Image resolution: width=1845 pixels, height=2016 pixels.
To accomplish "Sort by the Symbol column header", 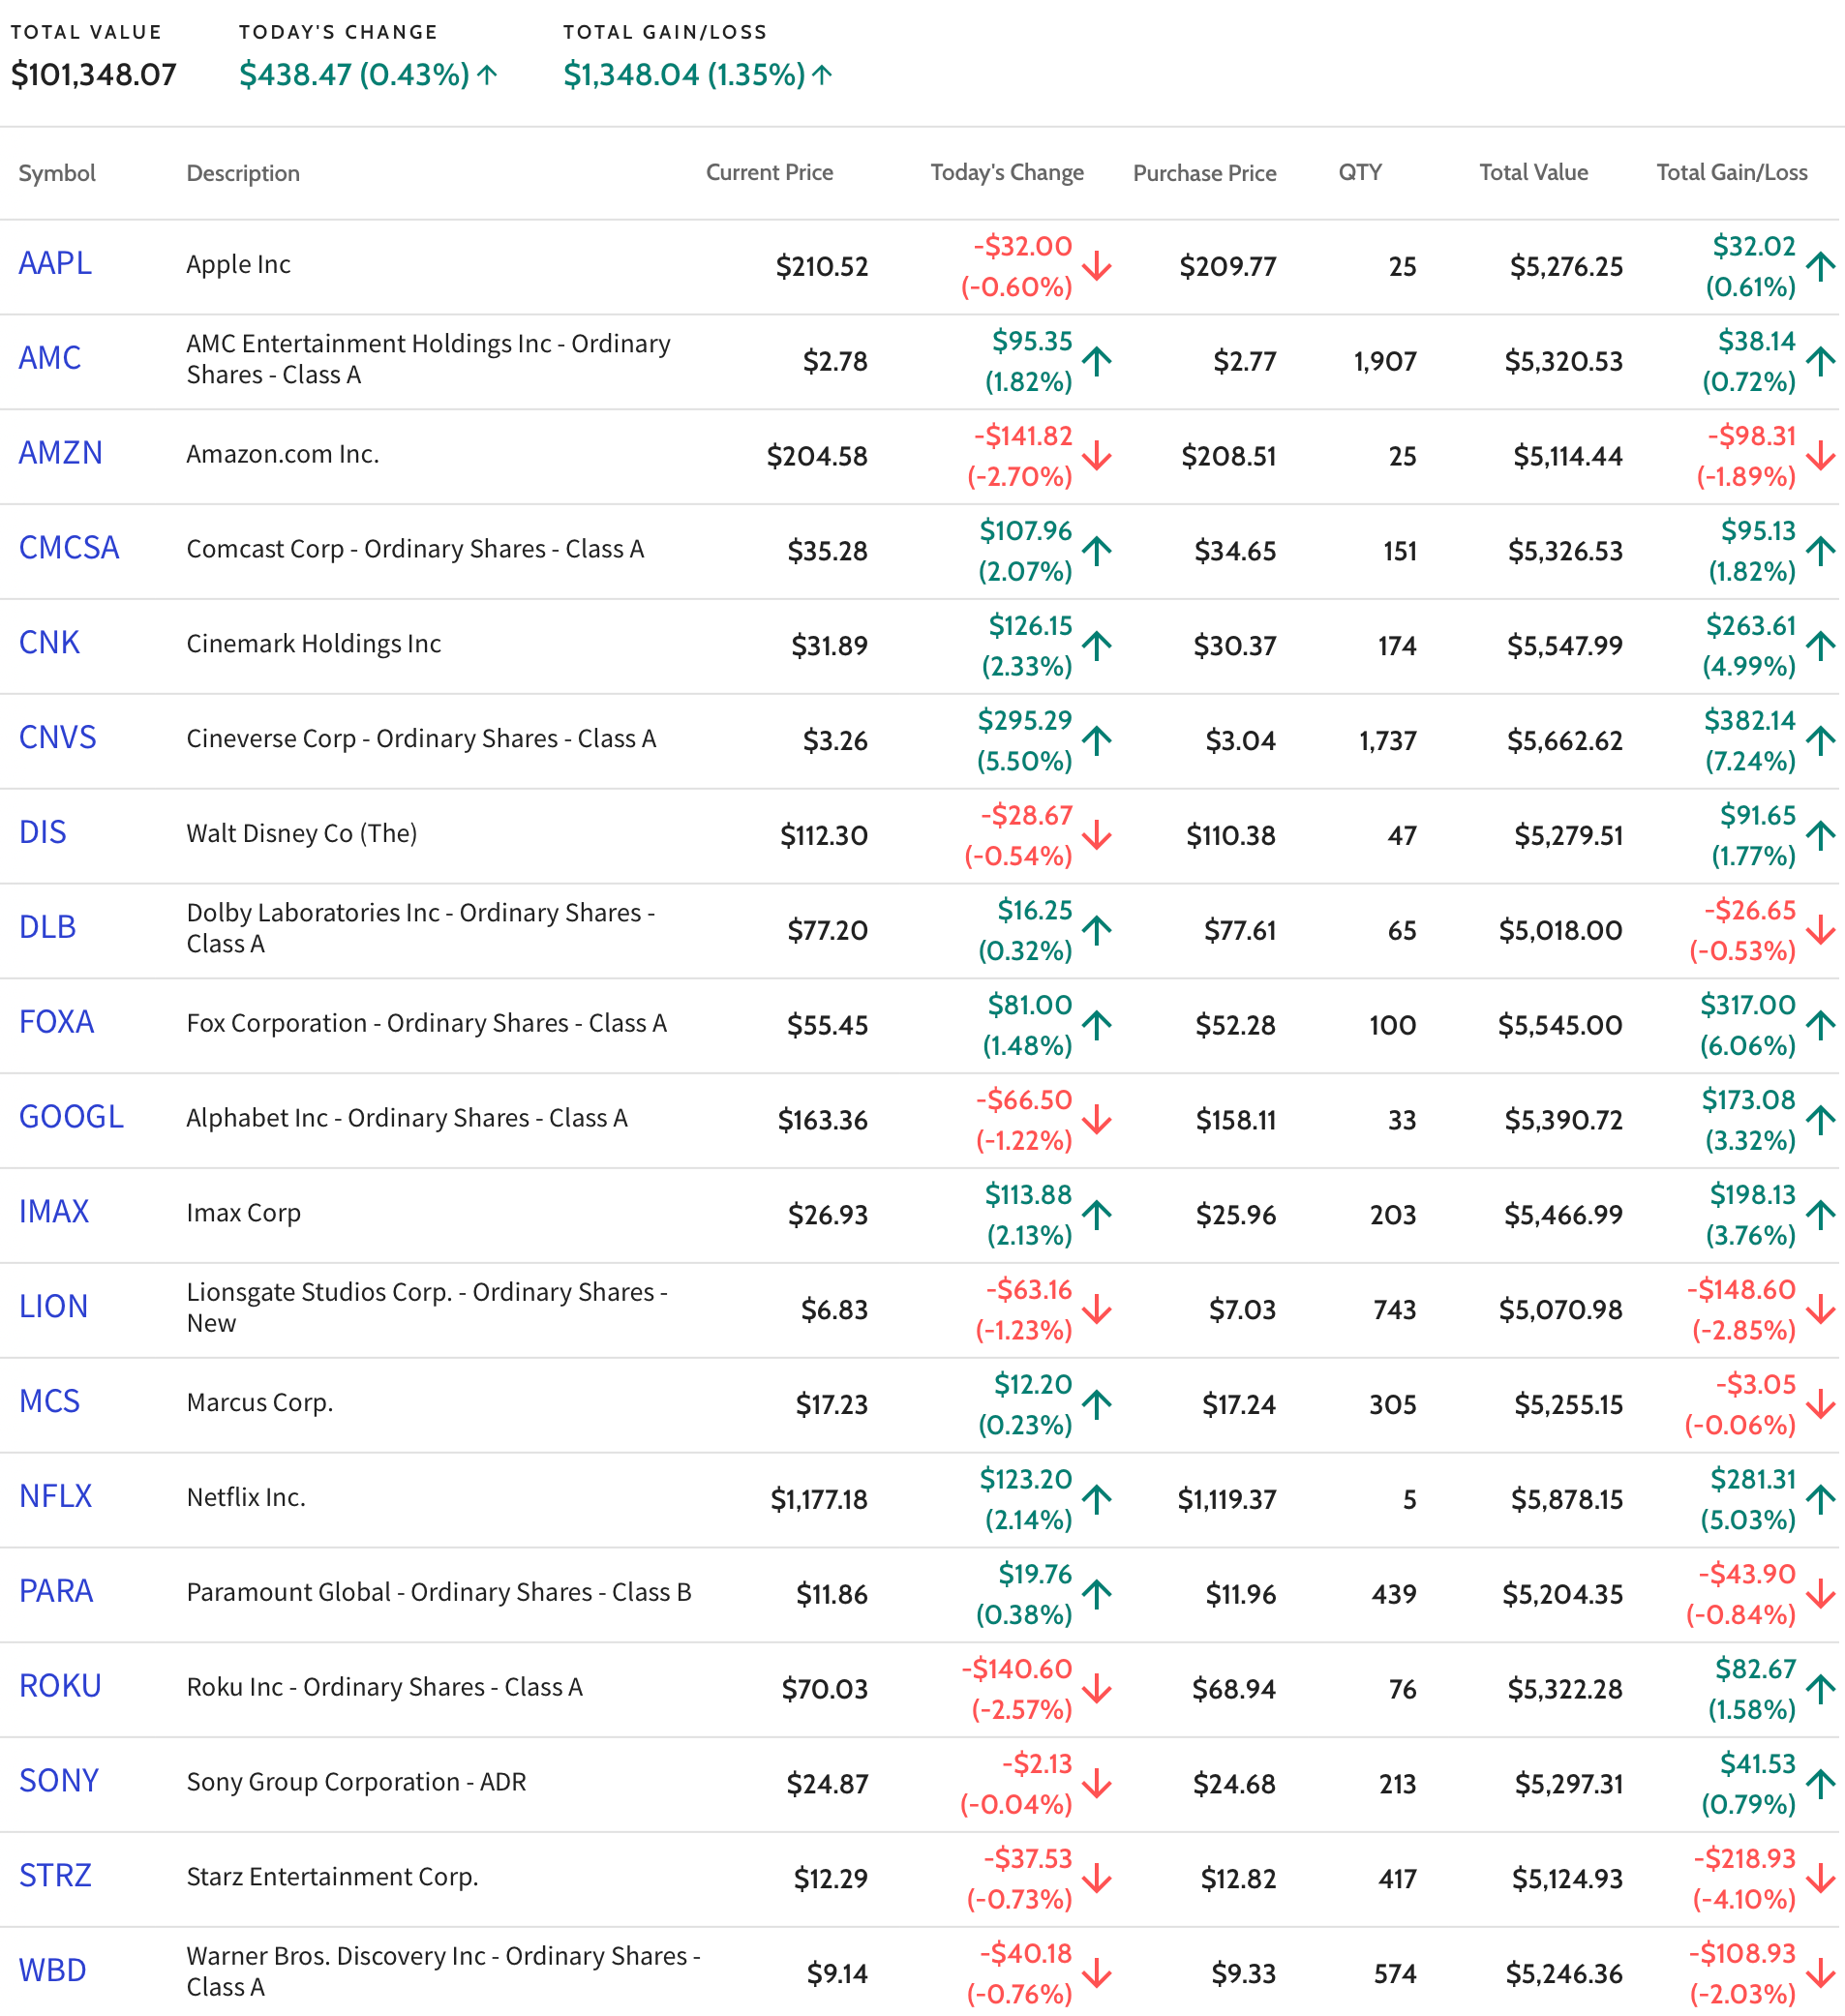I will tap(57, 173).
